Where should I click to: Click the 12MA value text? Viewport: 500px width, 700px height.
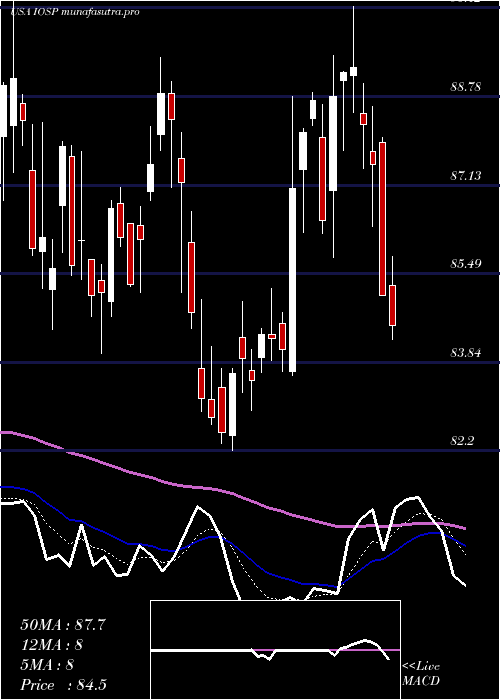click(x=51, y=645)
